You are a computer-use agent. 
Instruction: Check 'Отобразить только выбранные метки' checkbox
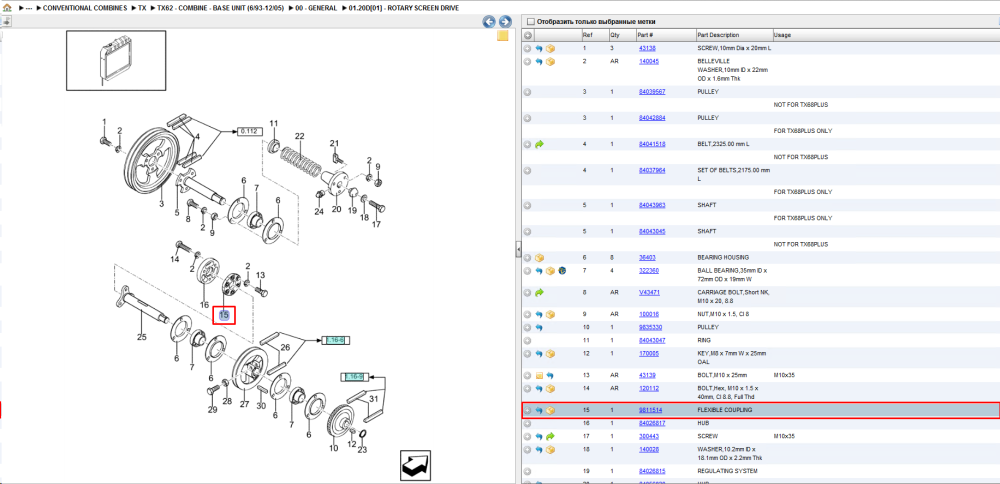coord(531,22)
